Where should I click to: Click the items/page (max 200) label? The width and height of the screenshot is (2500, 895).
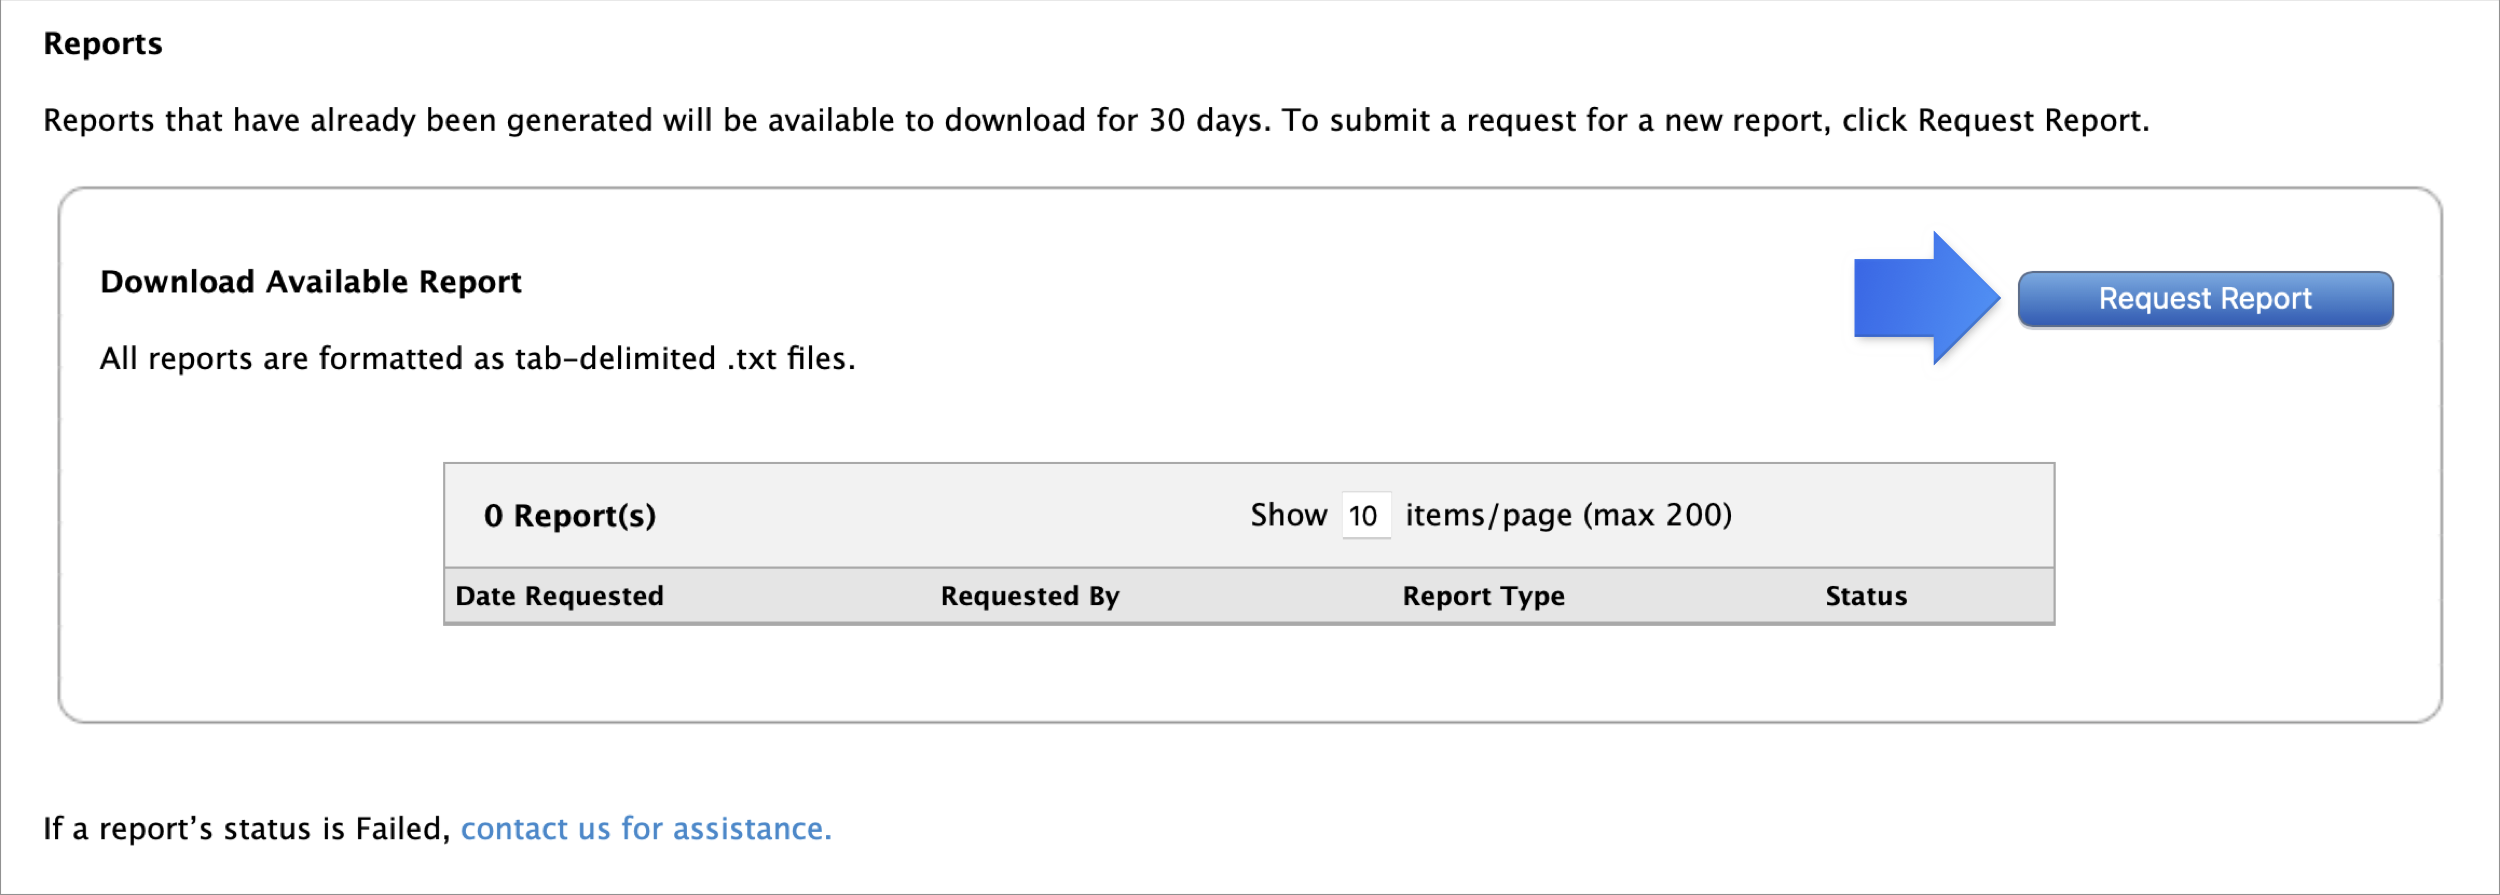[1568, 515]
